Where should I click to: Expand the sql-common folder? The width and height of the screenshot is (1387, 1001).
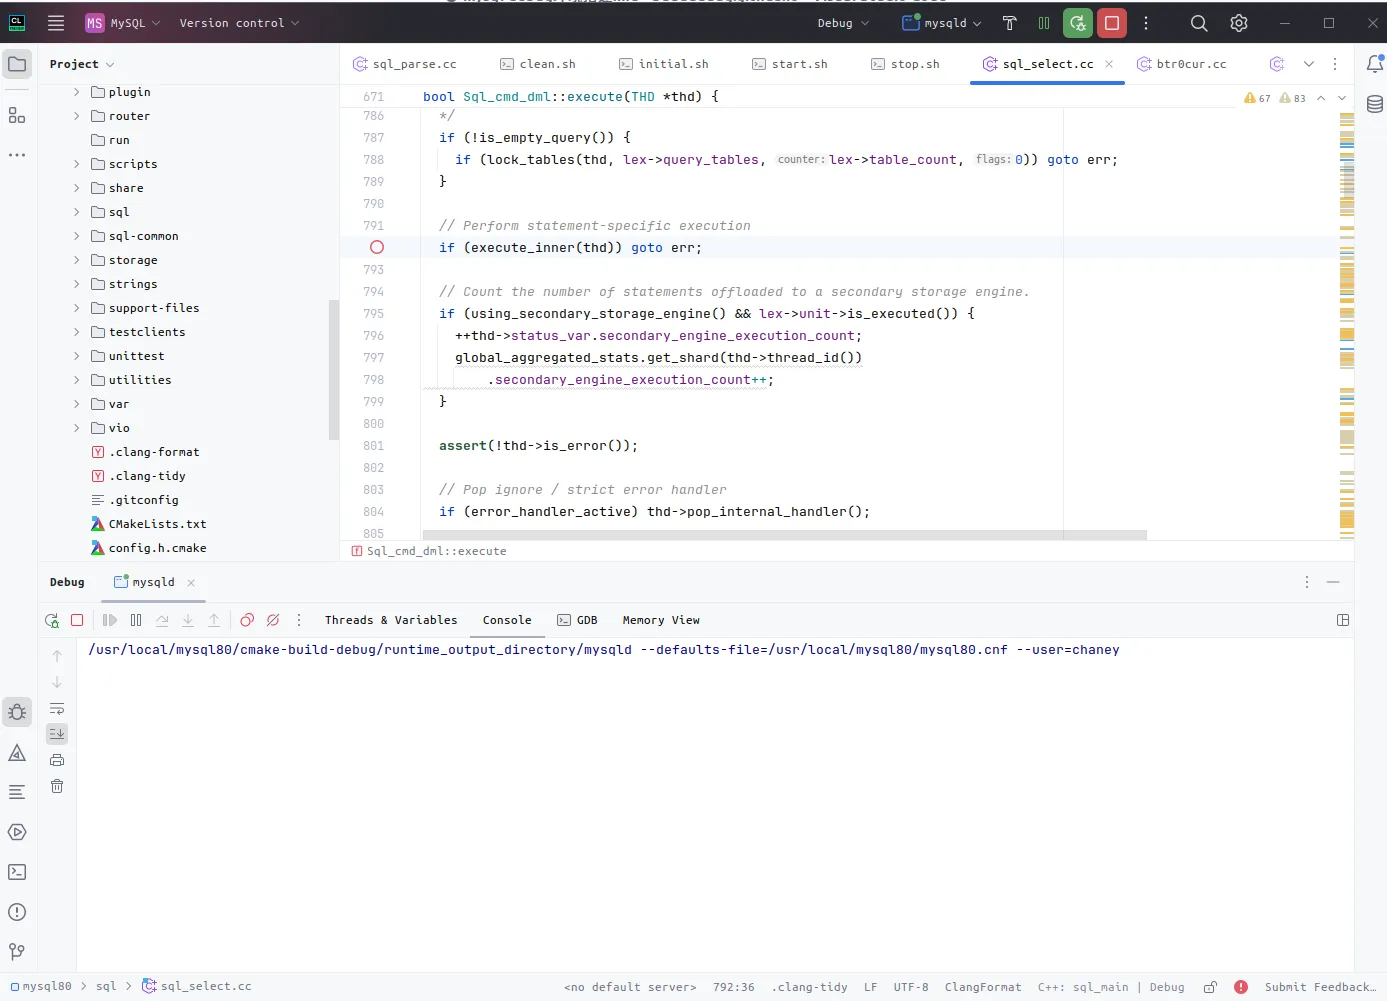76,236
